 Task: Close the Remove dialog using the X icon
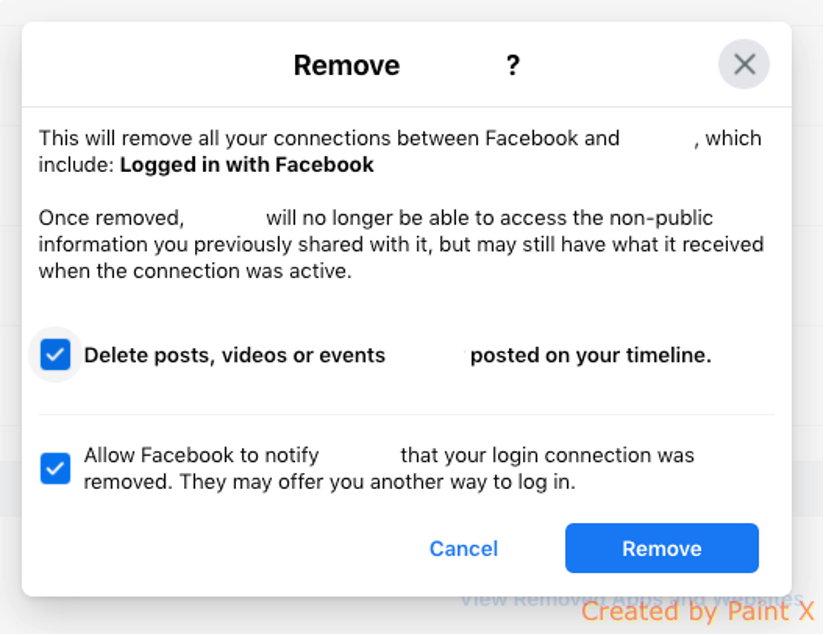coord(744,65)
